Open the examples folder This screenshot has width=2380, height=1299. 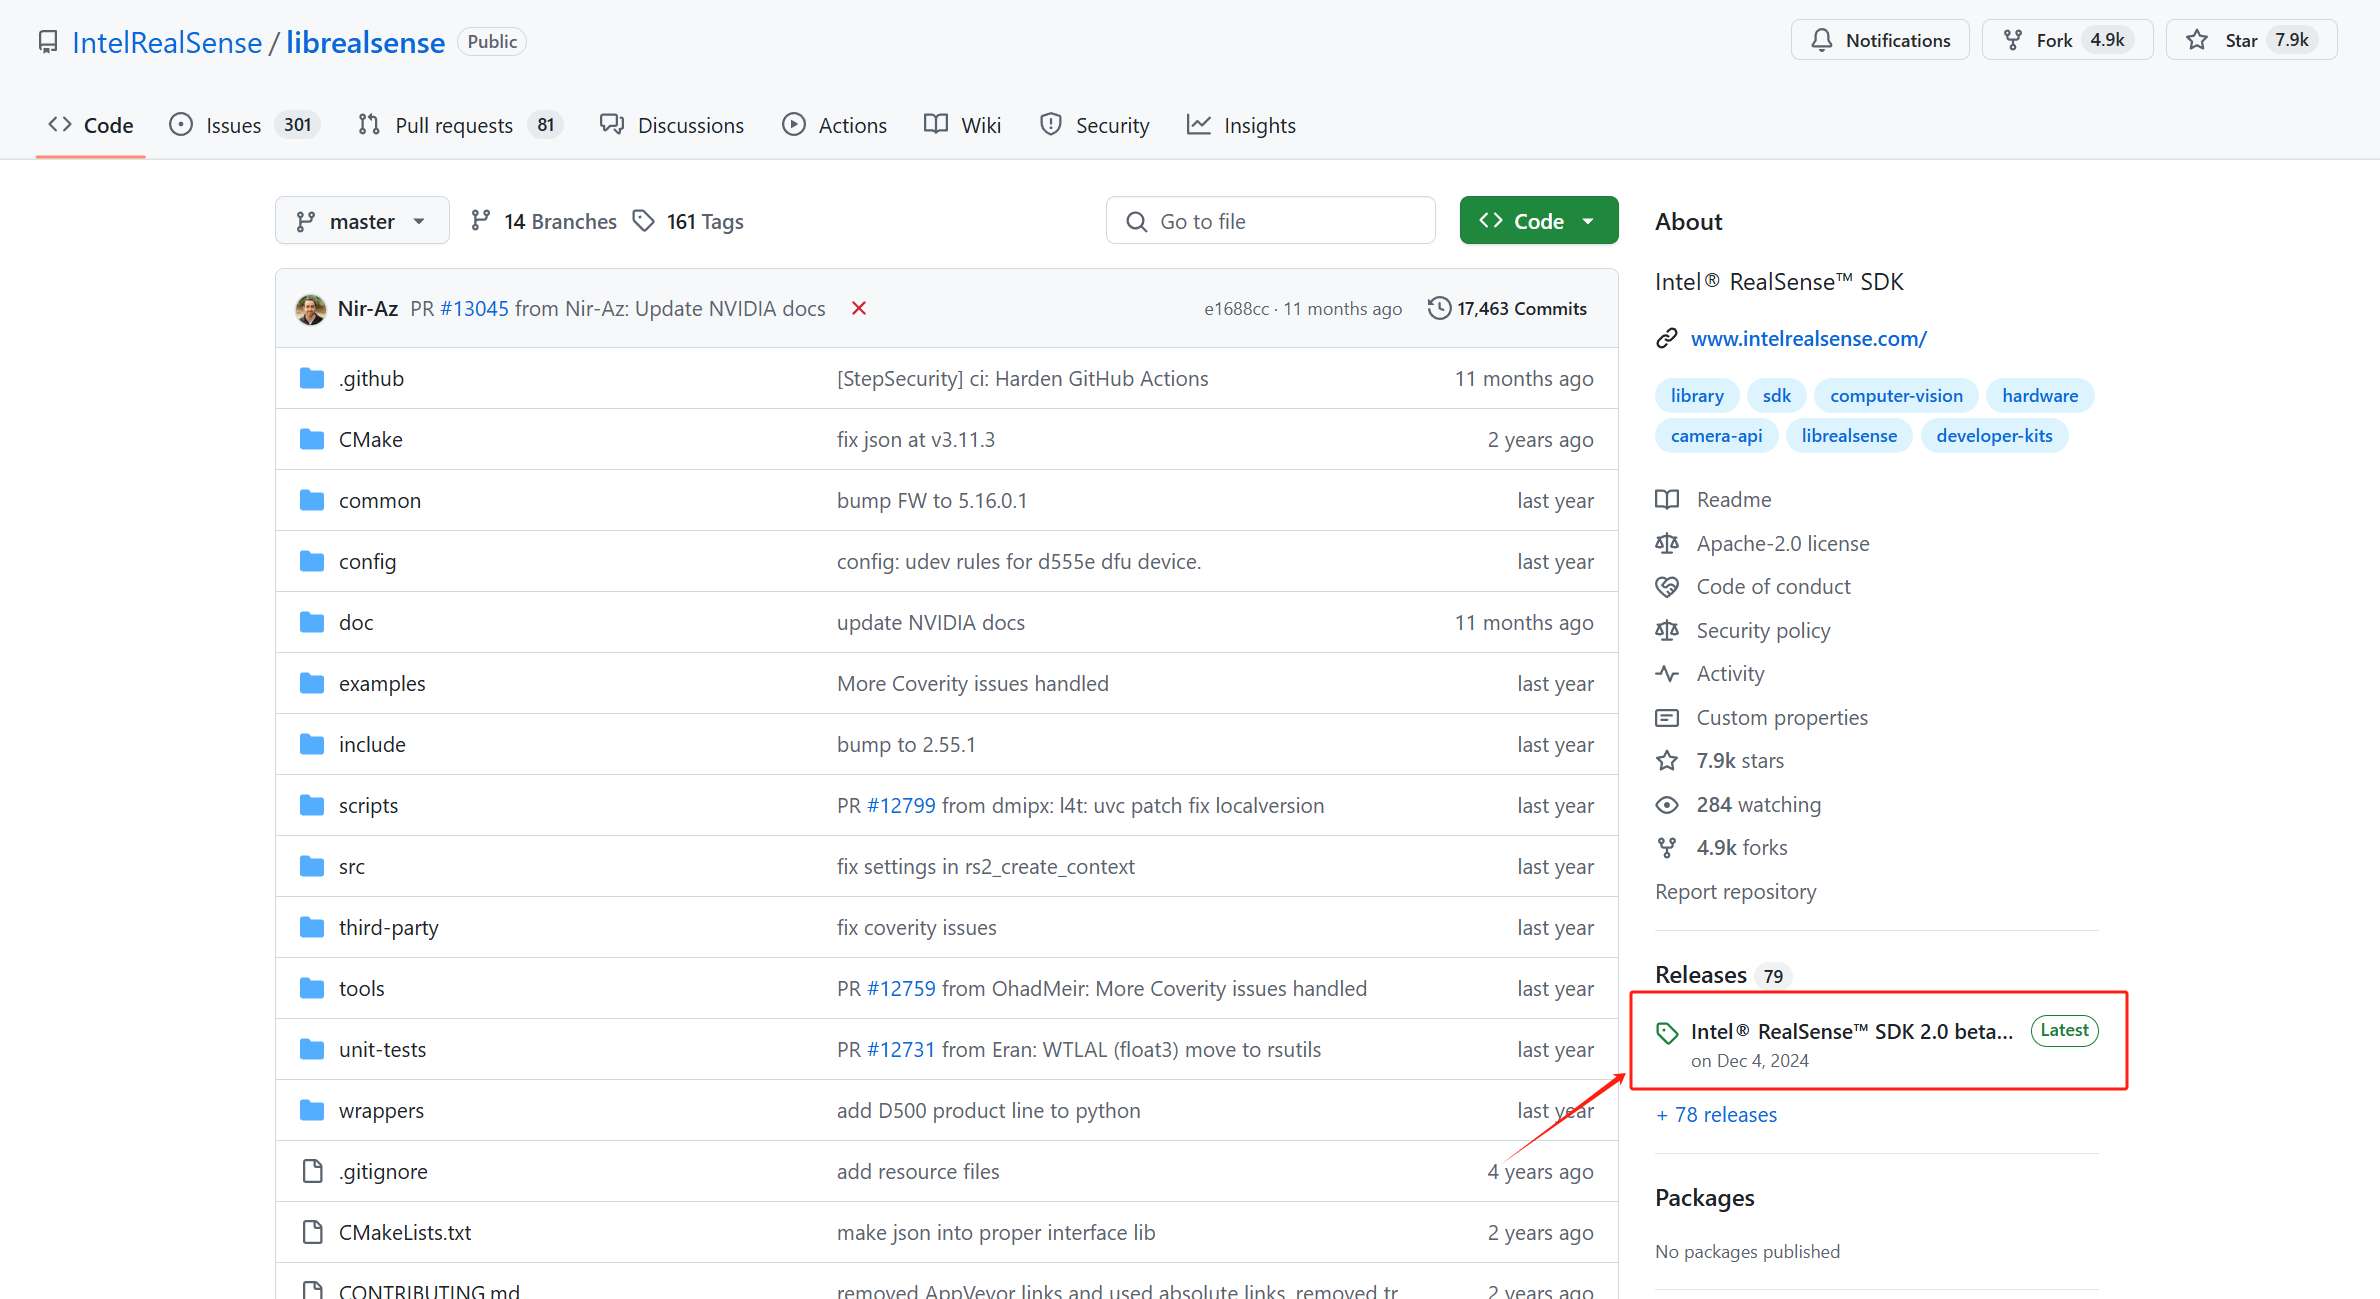tap(382, 683)
